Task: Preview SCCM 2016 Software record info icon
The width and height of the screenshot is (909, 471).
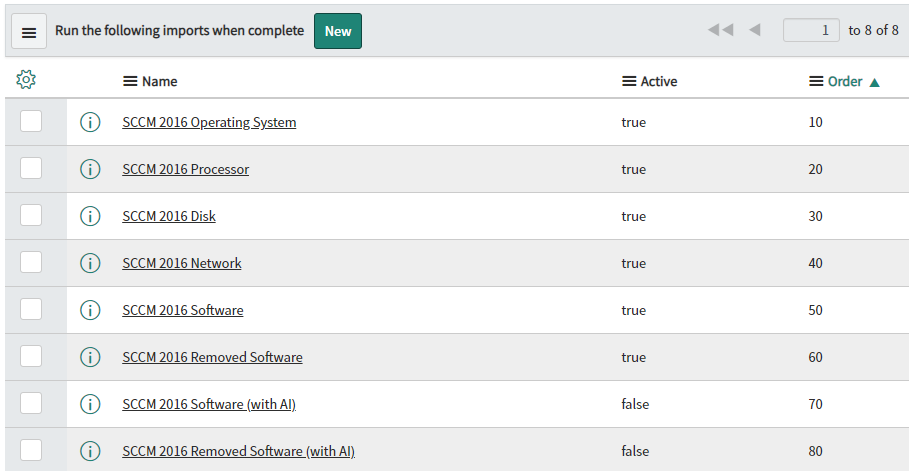Action: pos(90,310)
